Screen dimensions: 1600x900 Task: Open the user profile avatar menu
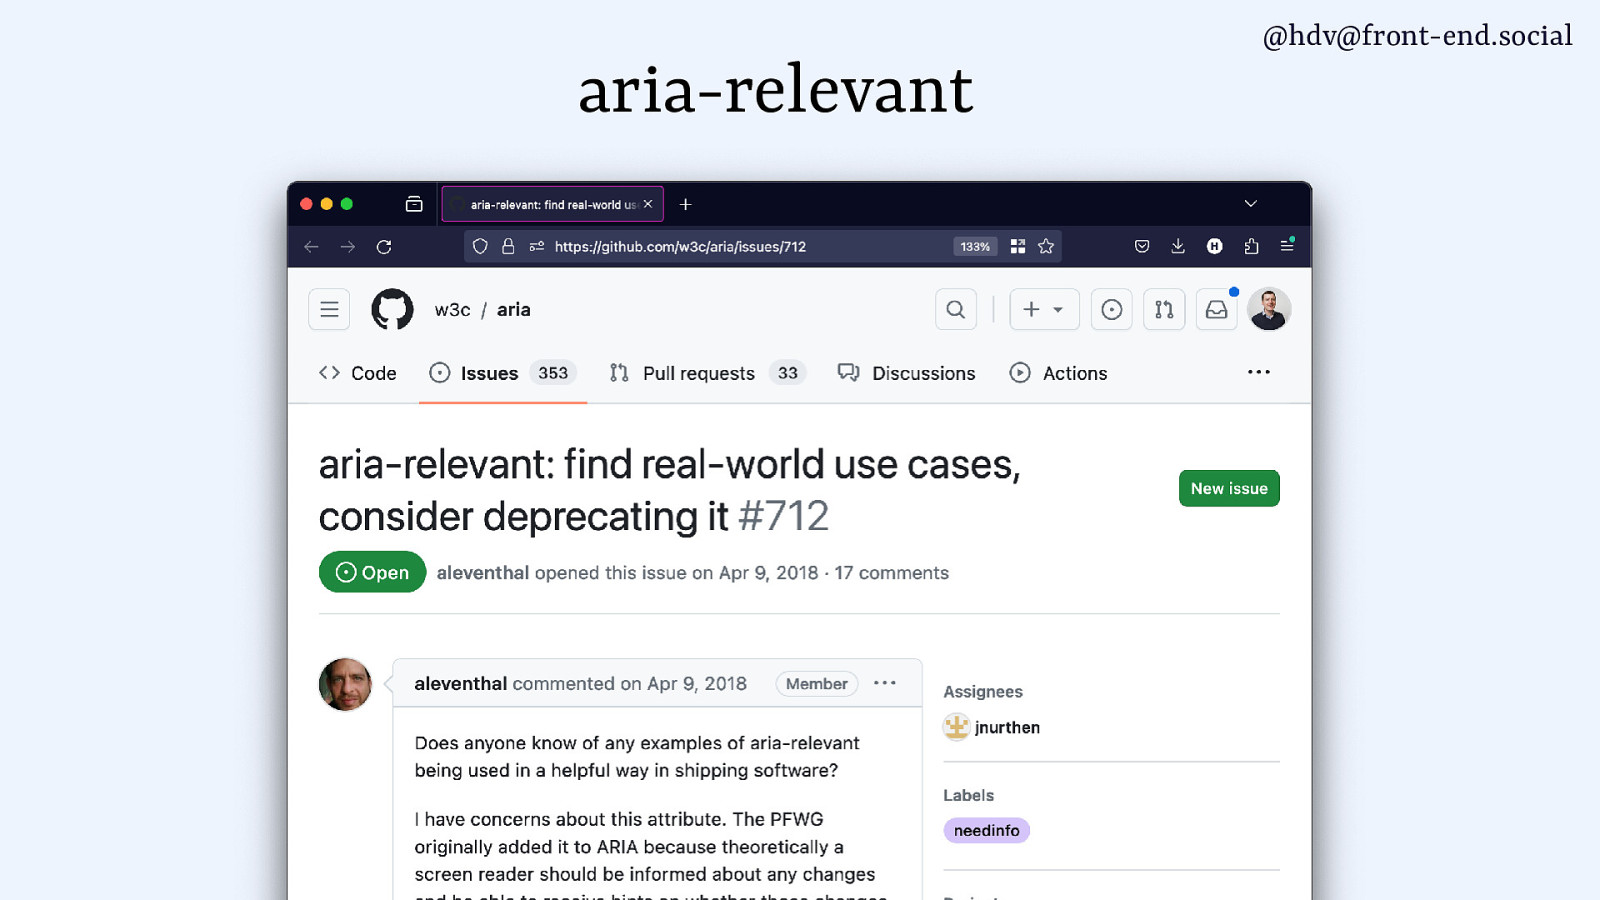(1269, 310)
